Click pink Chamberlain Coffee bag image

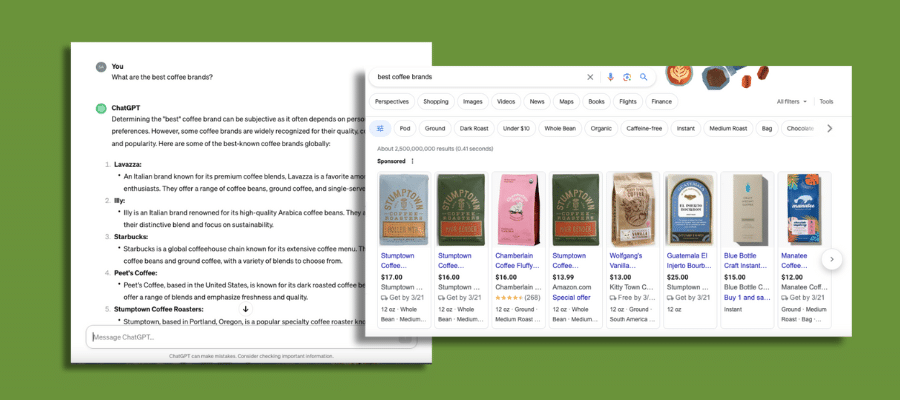[518, 210]
